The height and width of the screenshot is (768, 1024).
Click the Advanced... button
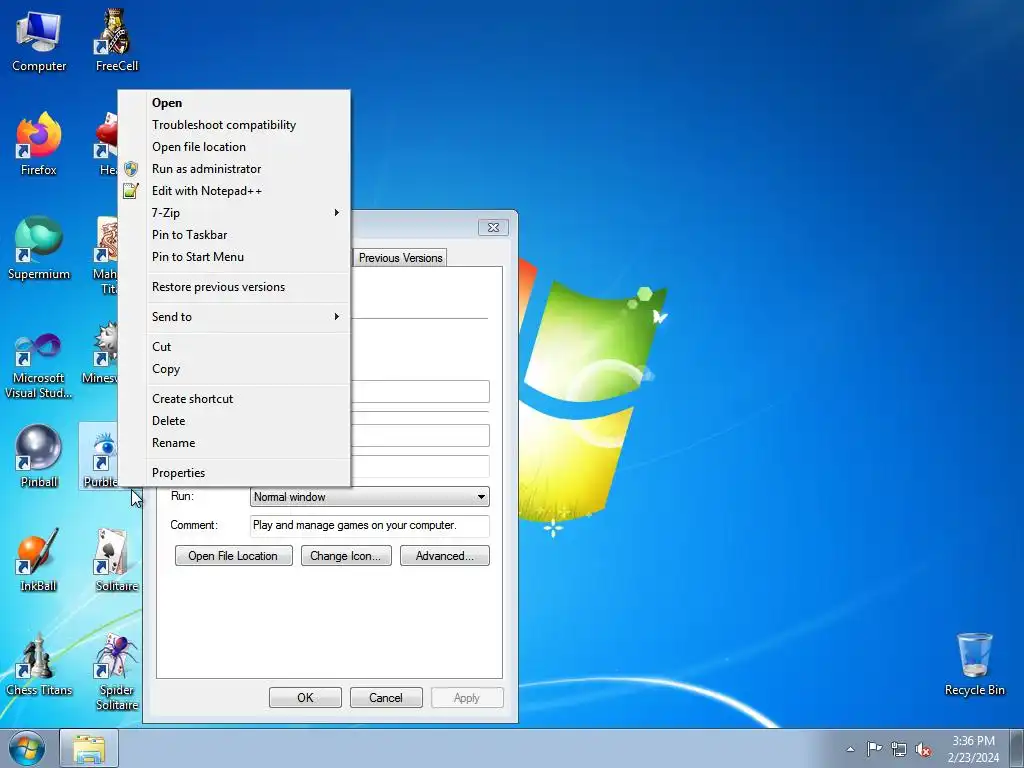445,556
